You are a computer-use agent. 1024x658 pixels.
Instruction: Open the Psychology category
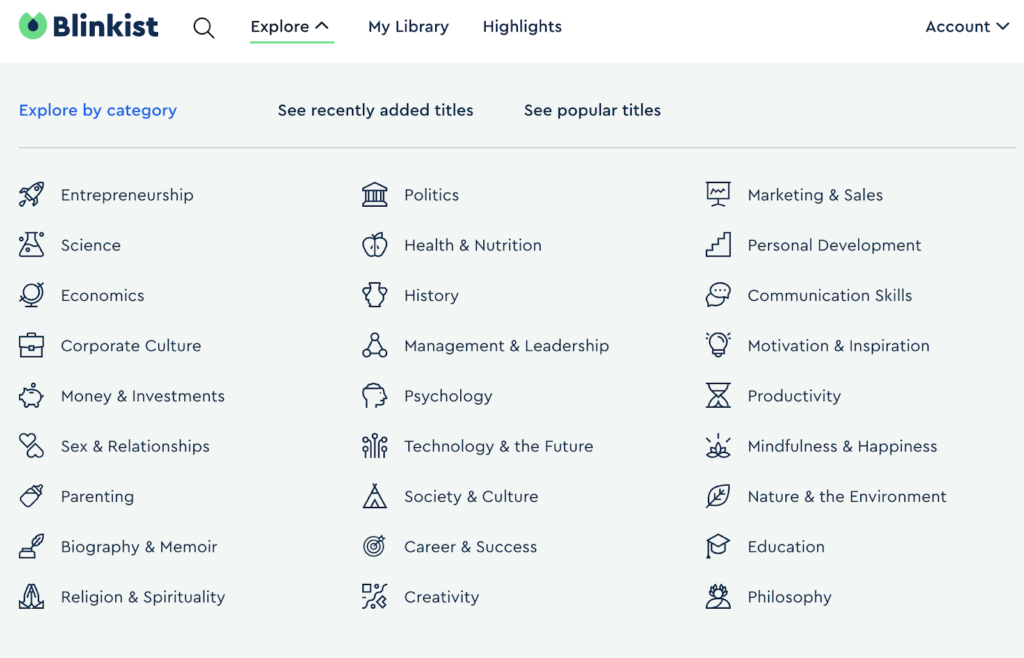coord(448,396)
